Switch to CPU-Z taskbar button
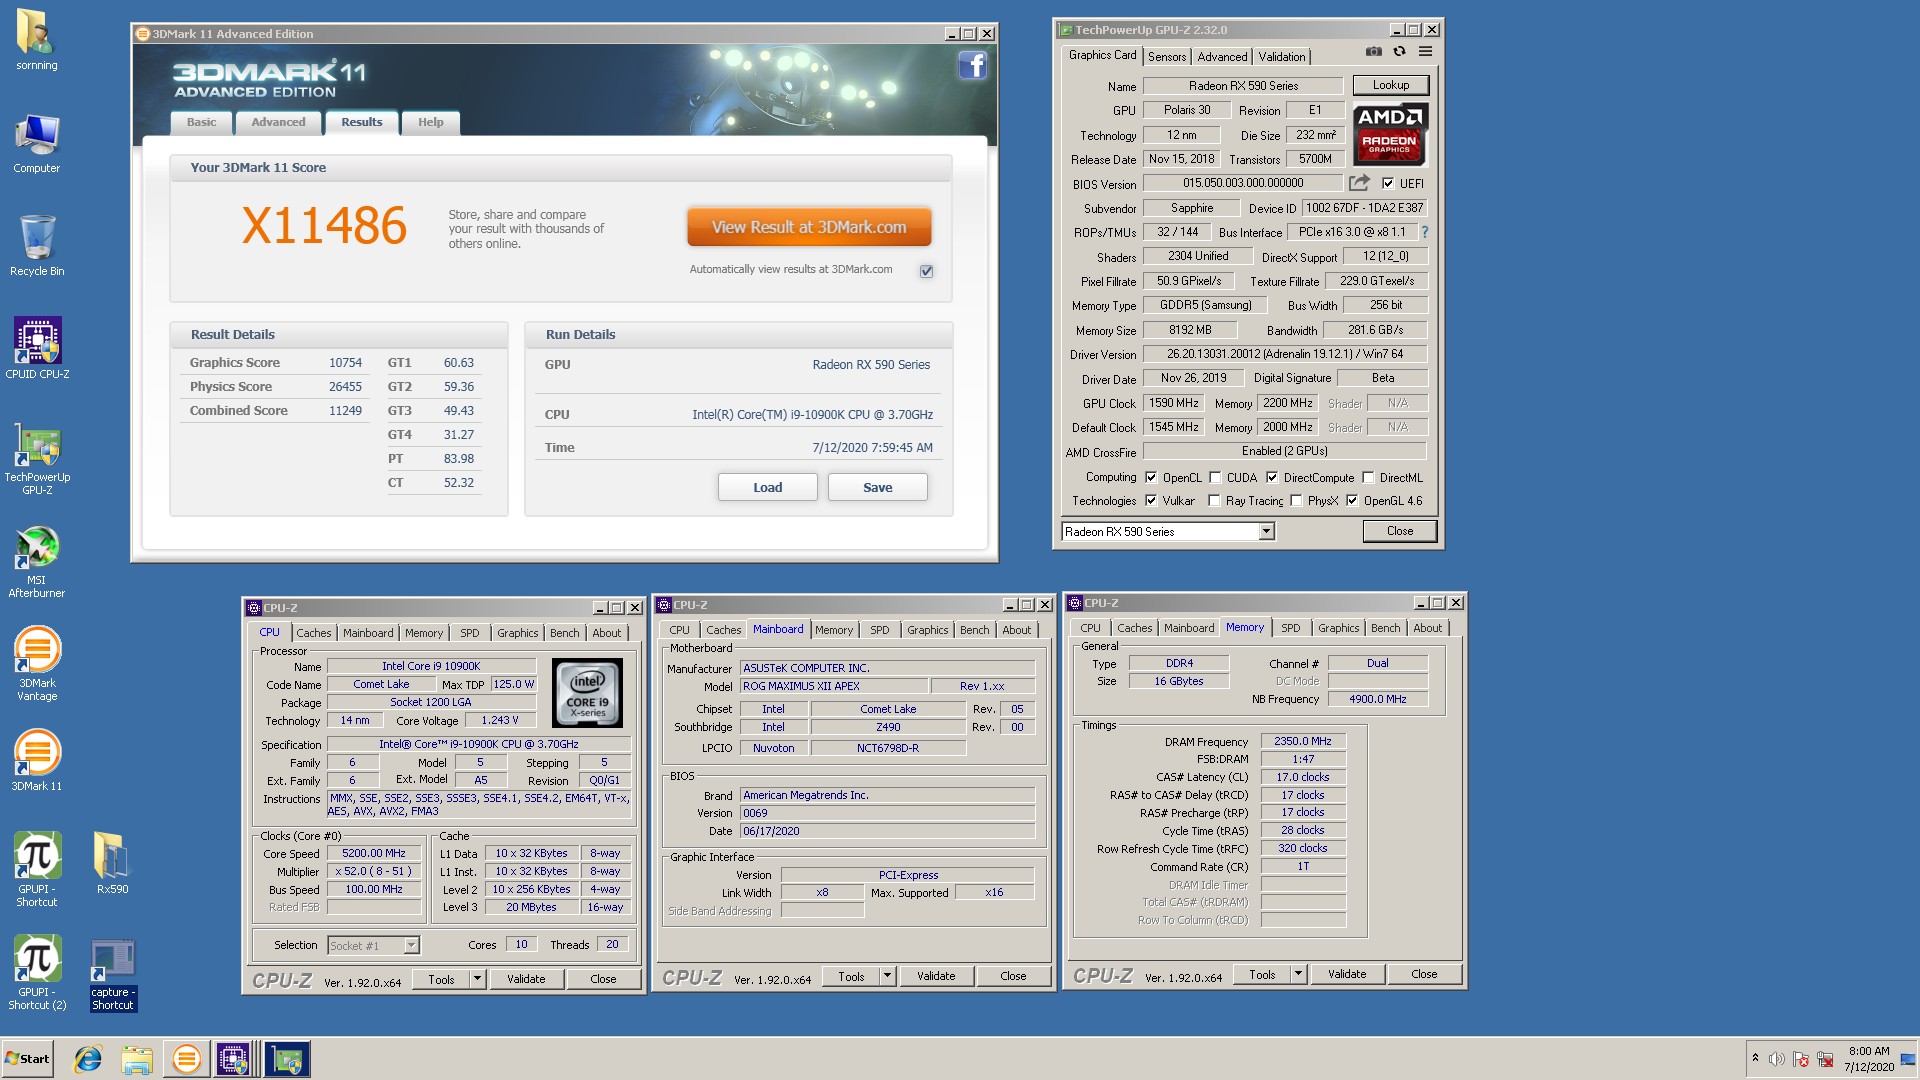1920x1080 pixels. click(234, 1059)
